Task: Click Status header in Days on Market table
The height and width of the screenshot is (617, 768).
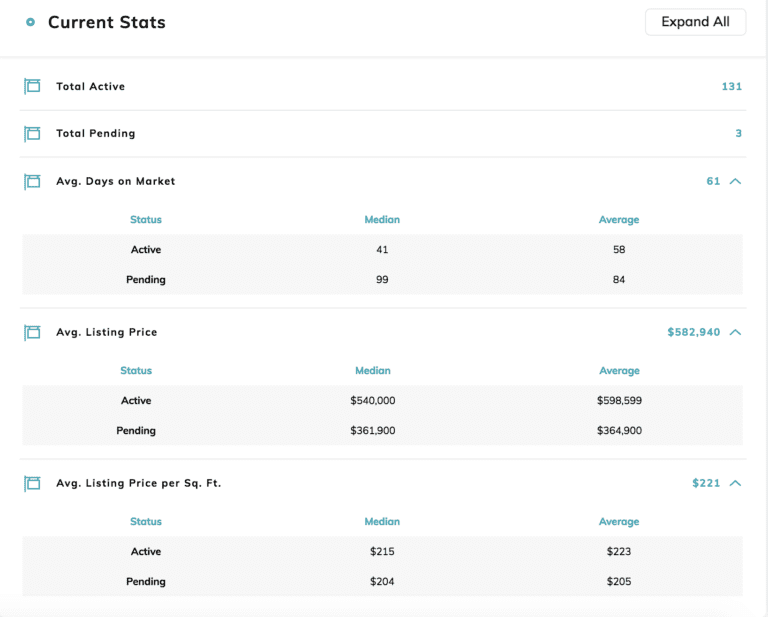Action: pyautogui.click(x=146, y=219)
